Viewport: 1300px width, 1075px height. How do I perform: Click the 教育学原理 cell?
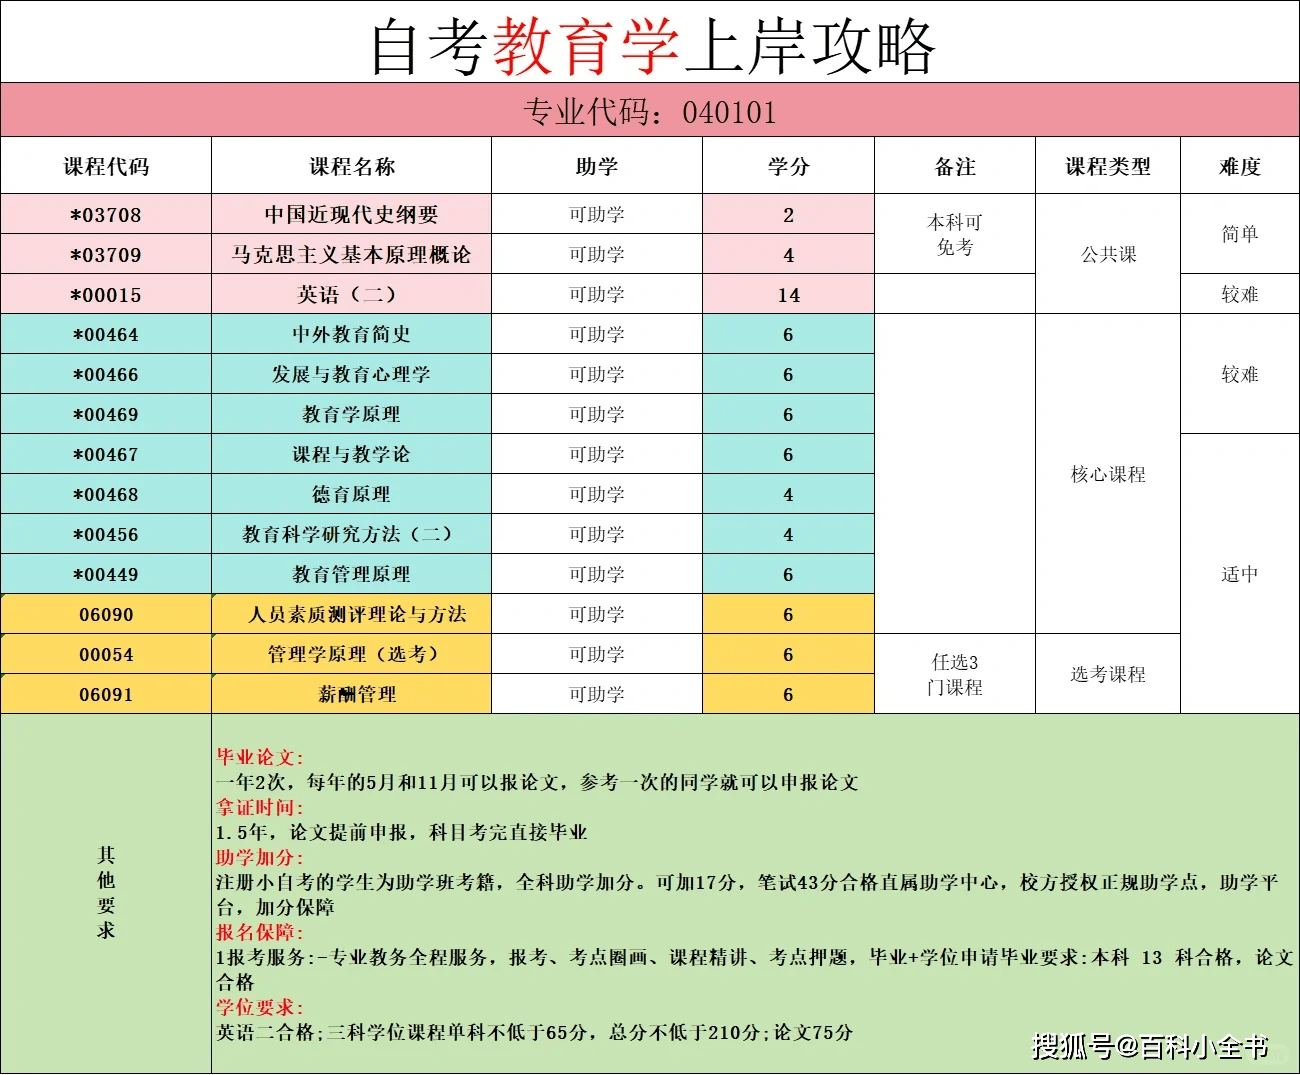[x=352, y=414]
